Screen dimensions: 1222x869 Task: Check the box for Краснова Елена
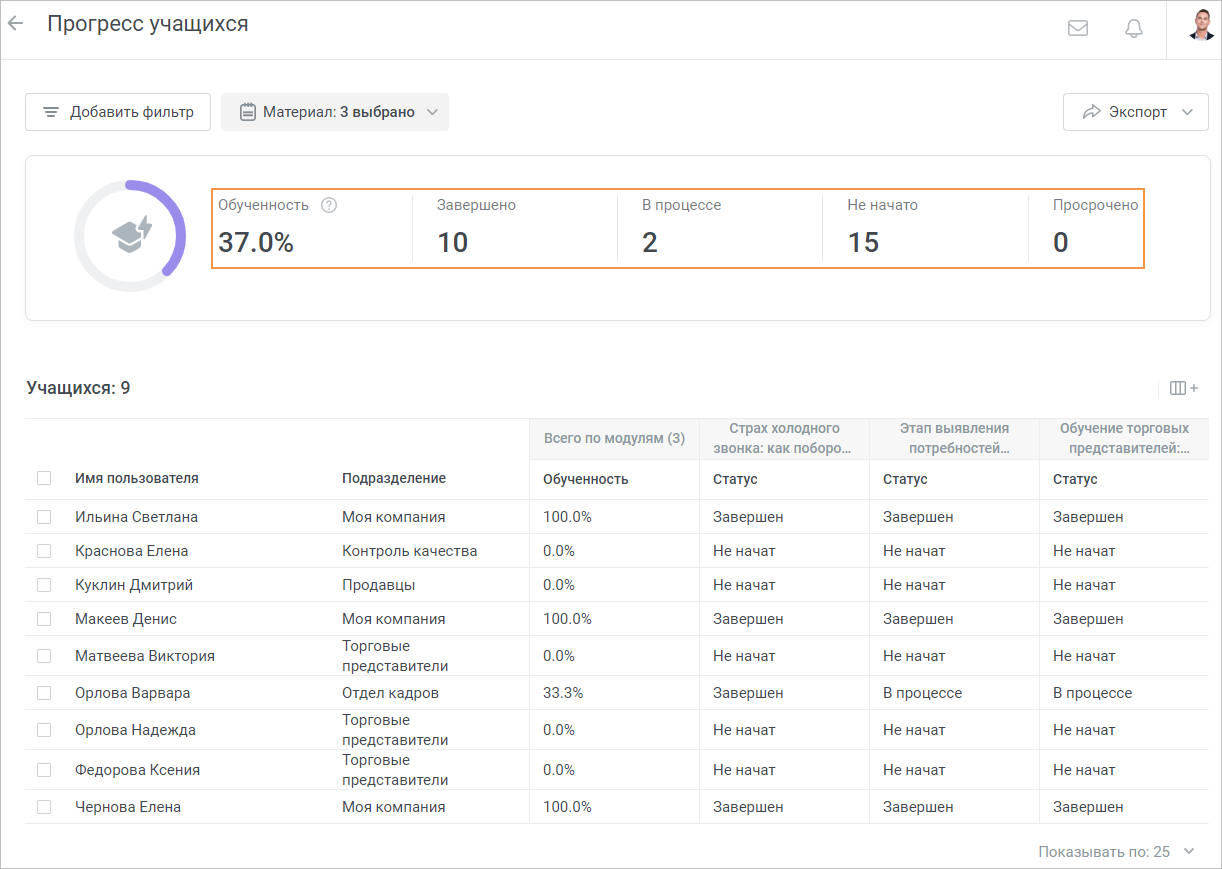(44, 551)
